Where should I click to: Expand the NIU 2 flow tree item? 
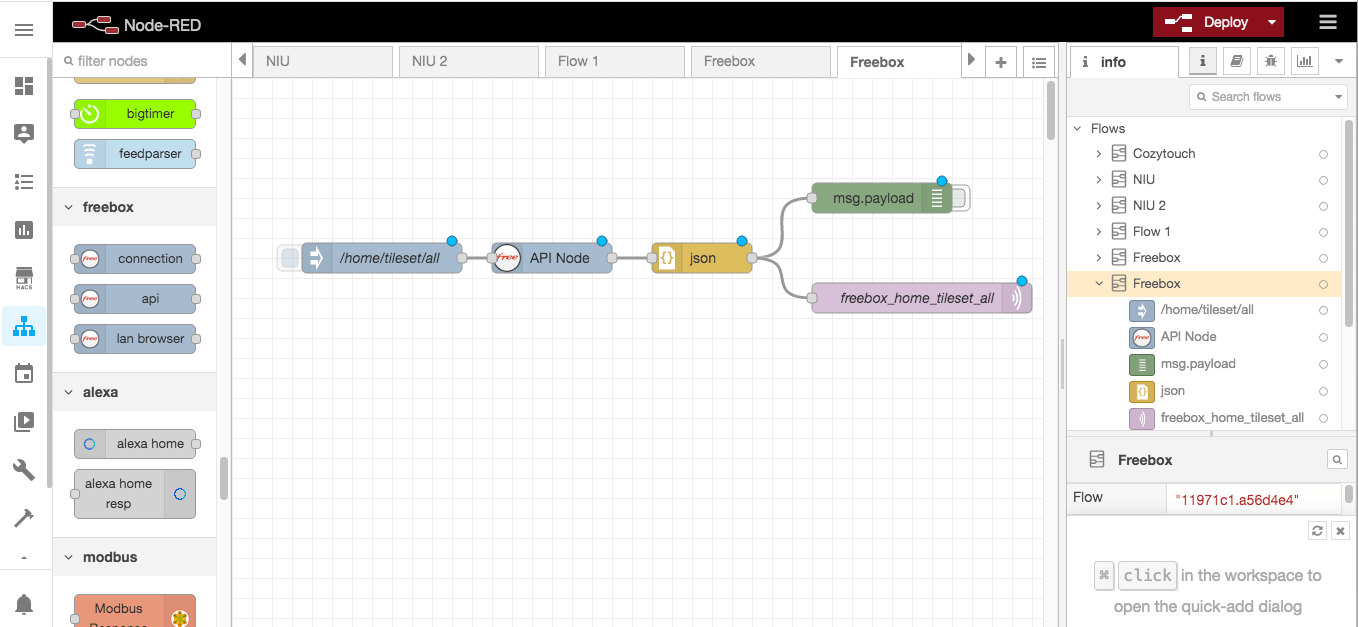tap(1098, 206)
